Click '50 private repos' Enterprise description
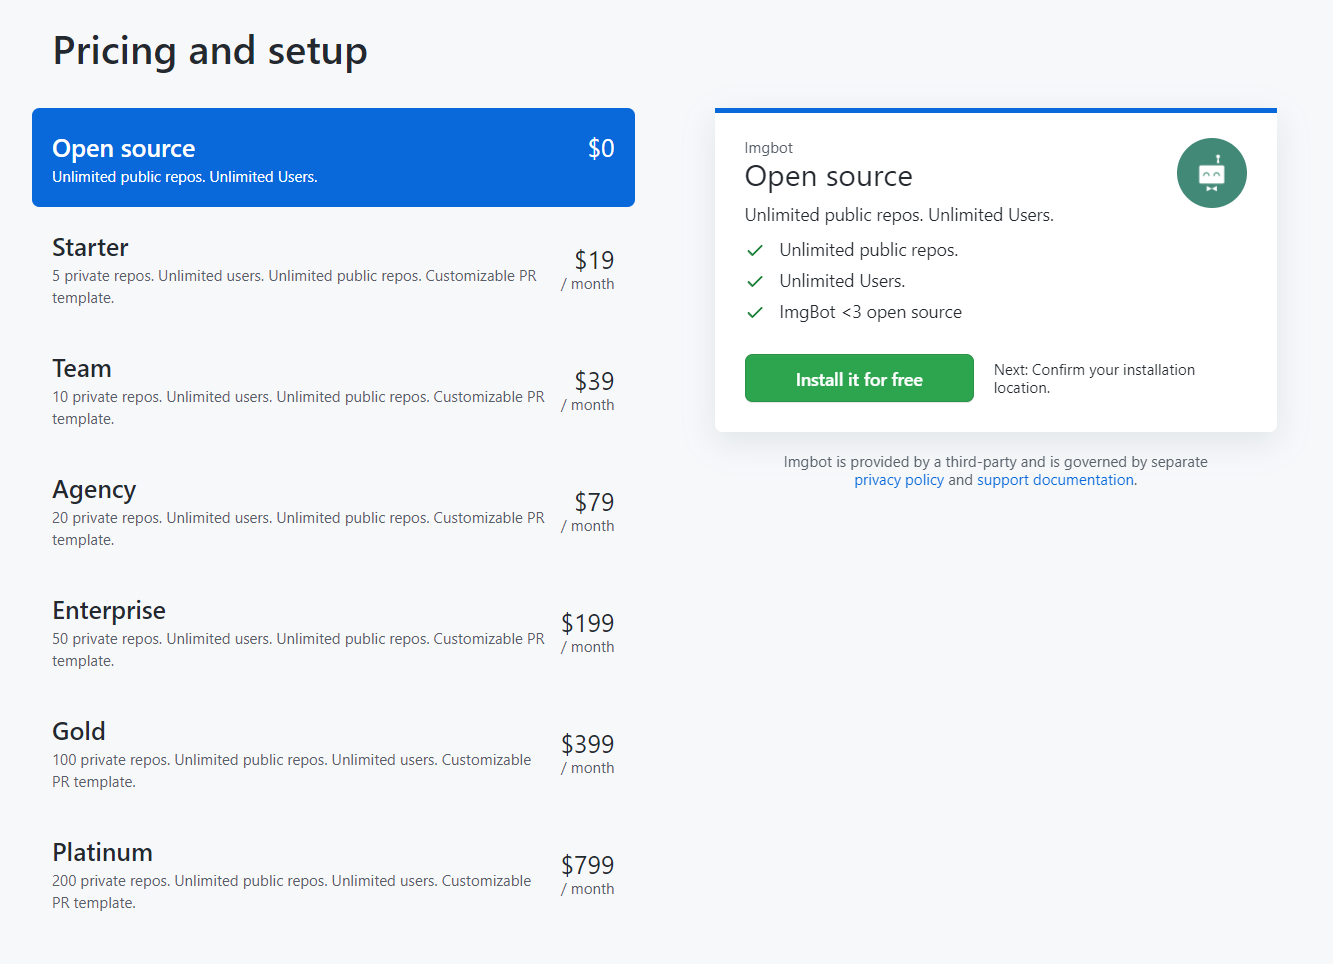The height and width of the screenshot is (964, 1333). [299, 650]
